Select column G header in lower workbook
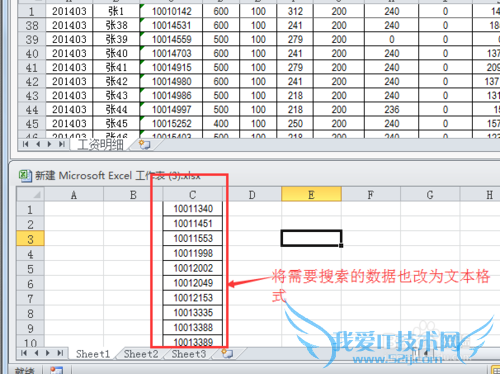500x374 pixels. [x=430, y=195]
